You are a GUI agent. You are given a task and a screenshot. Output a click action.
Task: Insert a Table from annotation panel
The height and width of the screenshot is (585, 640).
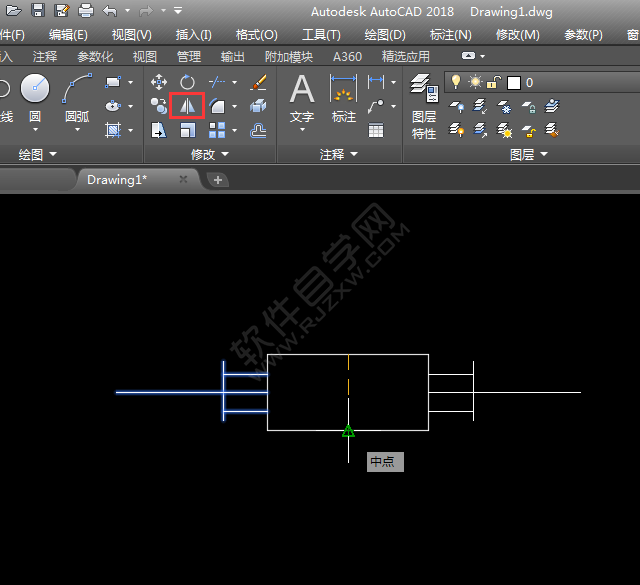pos(376,131)
